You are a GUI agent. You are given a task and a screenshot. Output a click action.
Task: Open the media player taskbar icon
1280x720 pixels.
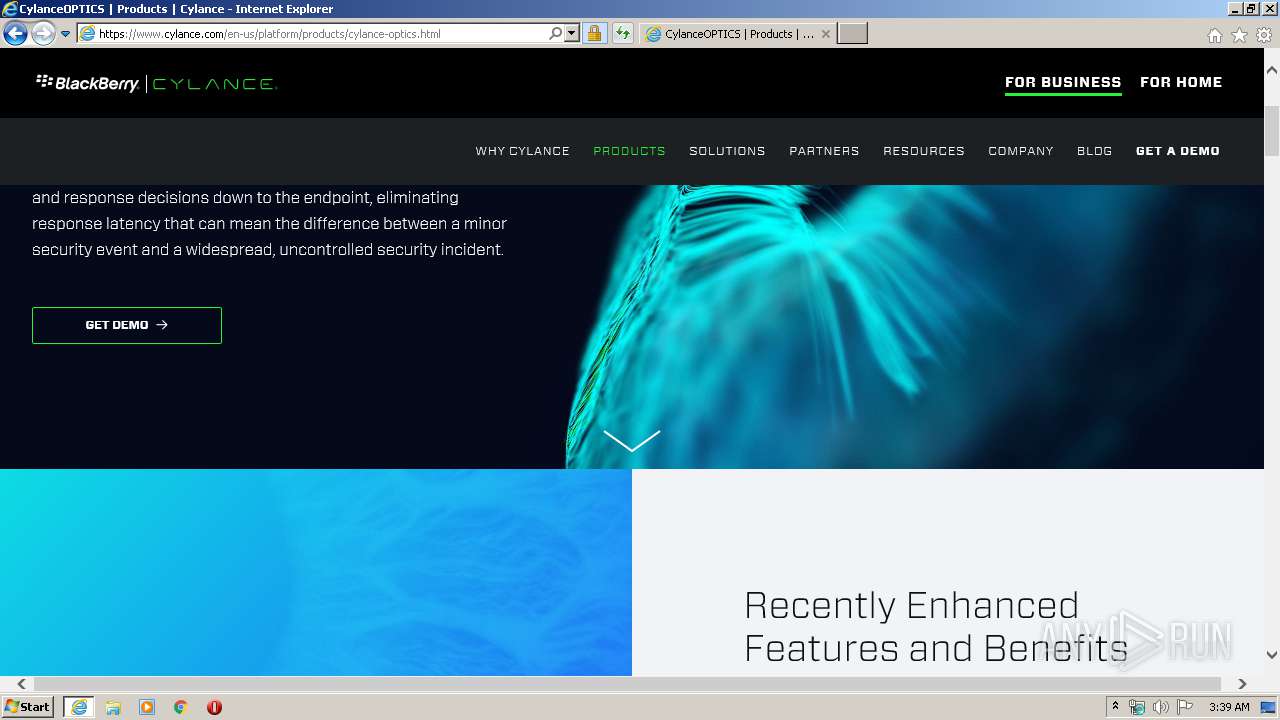click(x=147, y=707)
